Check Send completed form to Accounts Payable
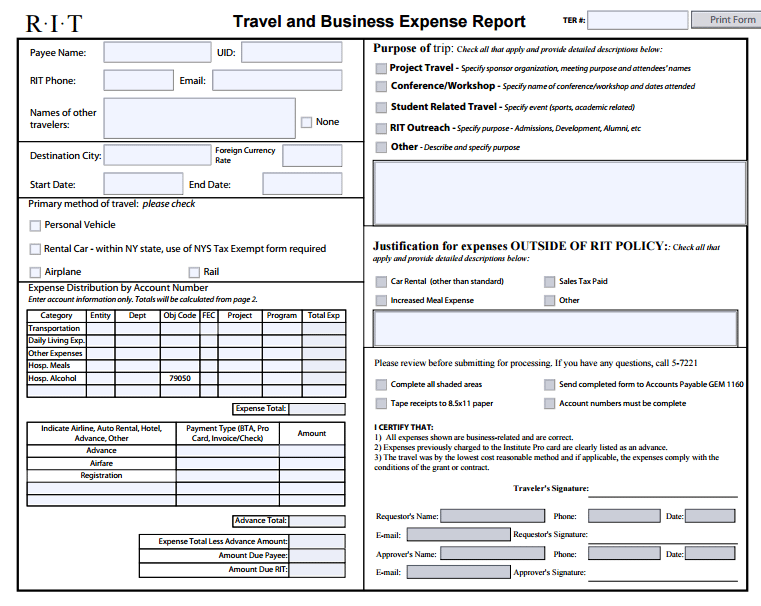 click(x=549, y=385)
